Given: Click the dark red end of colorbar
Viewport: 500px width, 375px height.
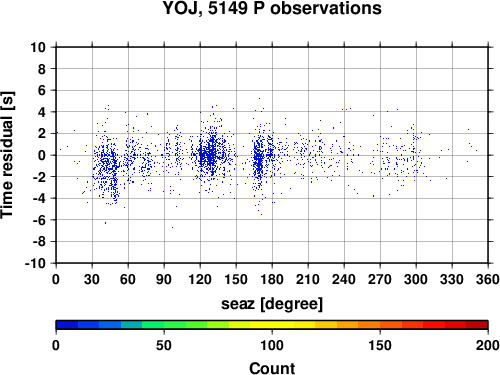Looking at the screenshot, I should point(477,325).
